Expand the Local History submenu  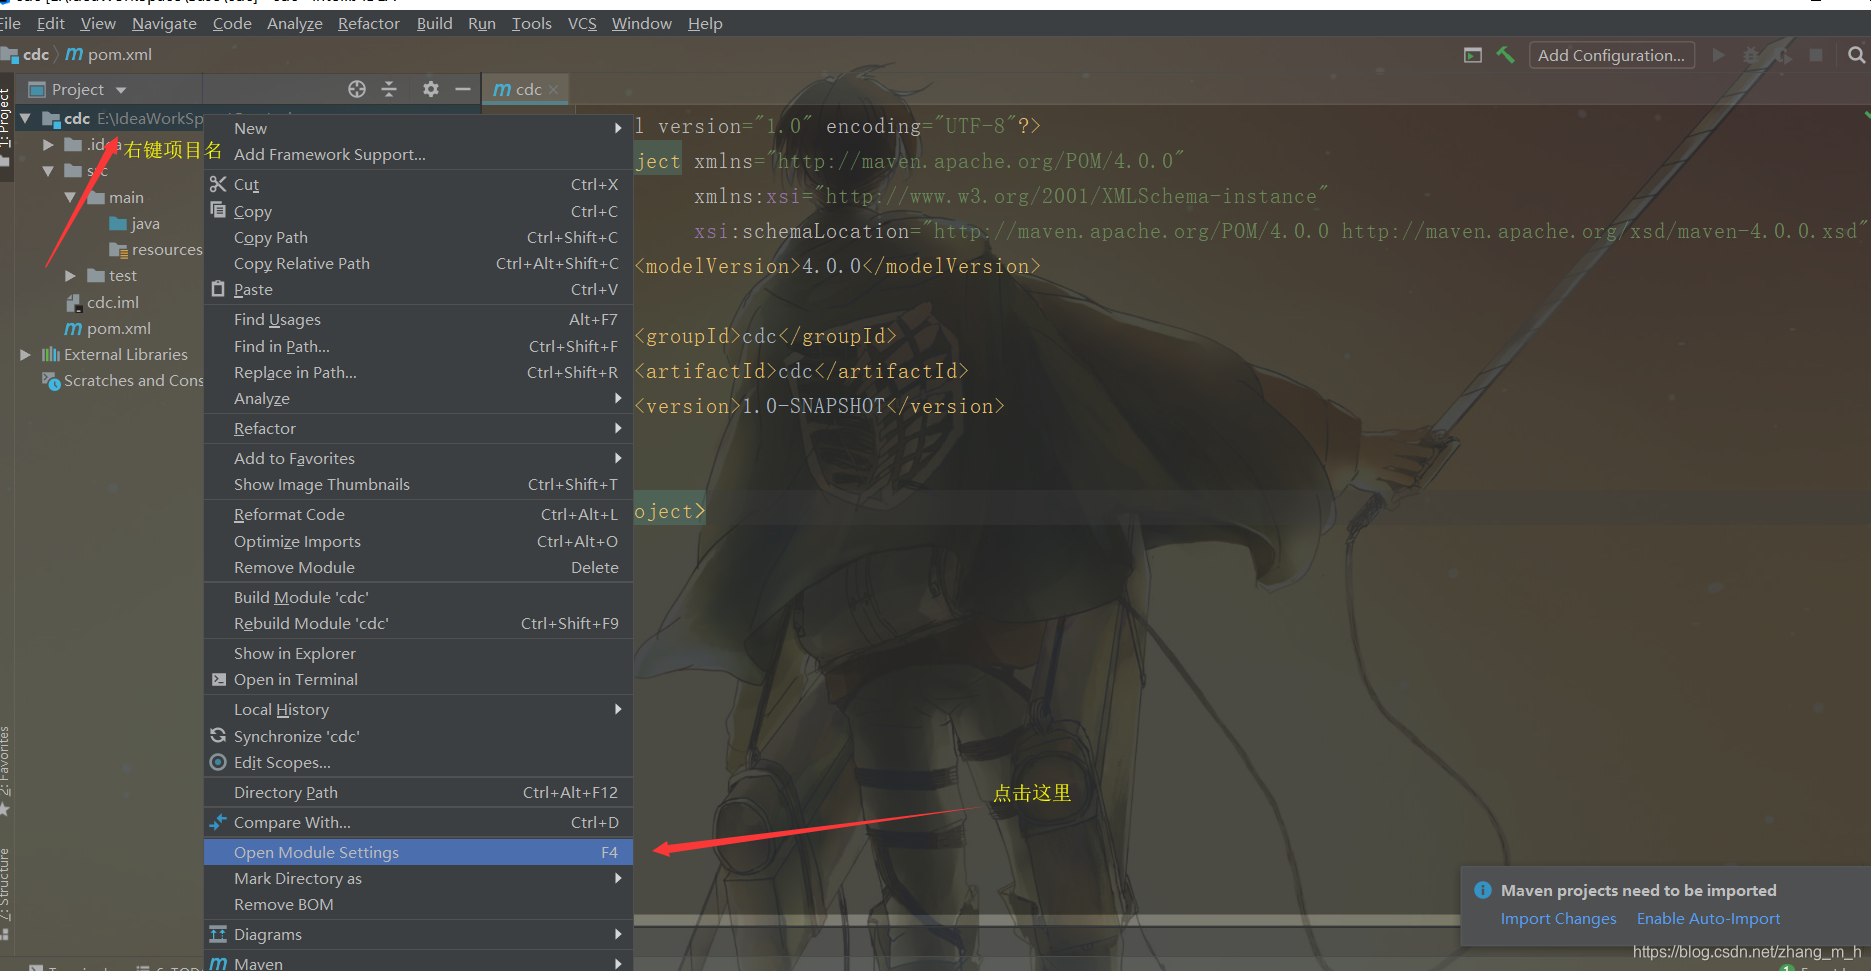click(418, 709)
